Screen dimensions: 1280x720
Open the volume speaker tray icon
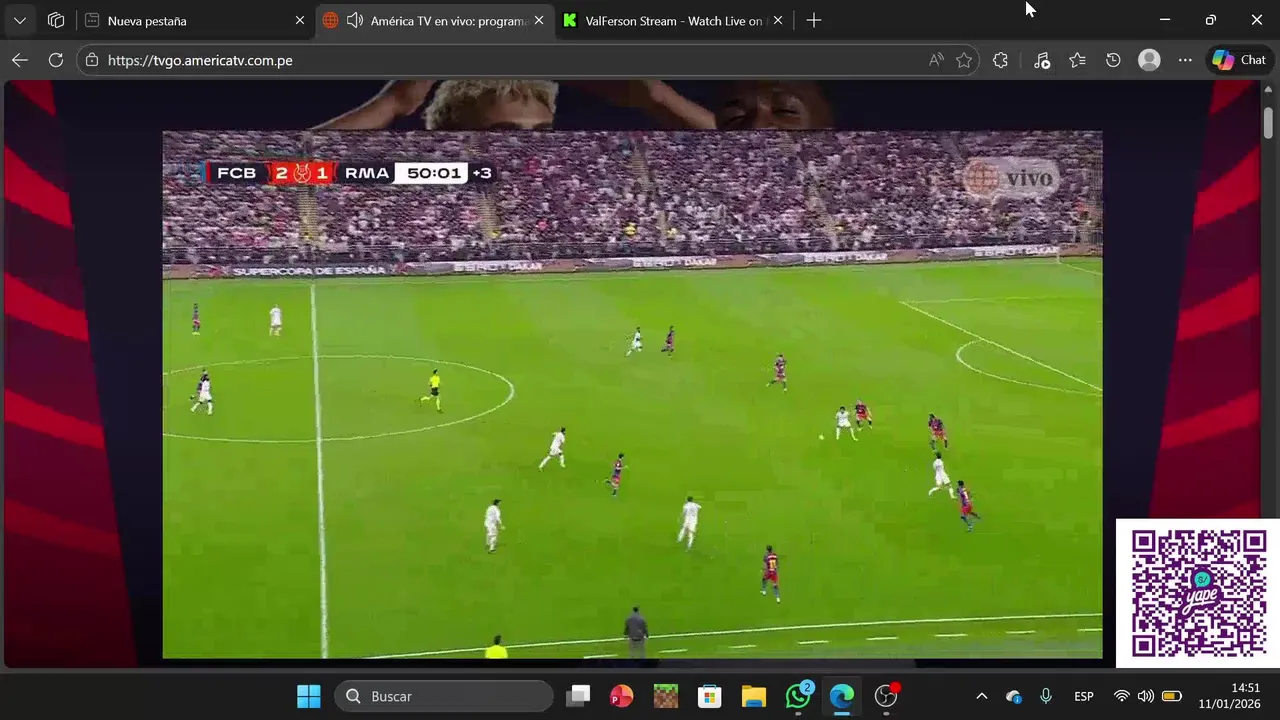(1146, 696)
